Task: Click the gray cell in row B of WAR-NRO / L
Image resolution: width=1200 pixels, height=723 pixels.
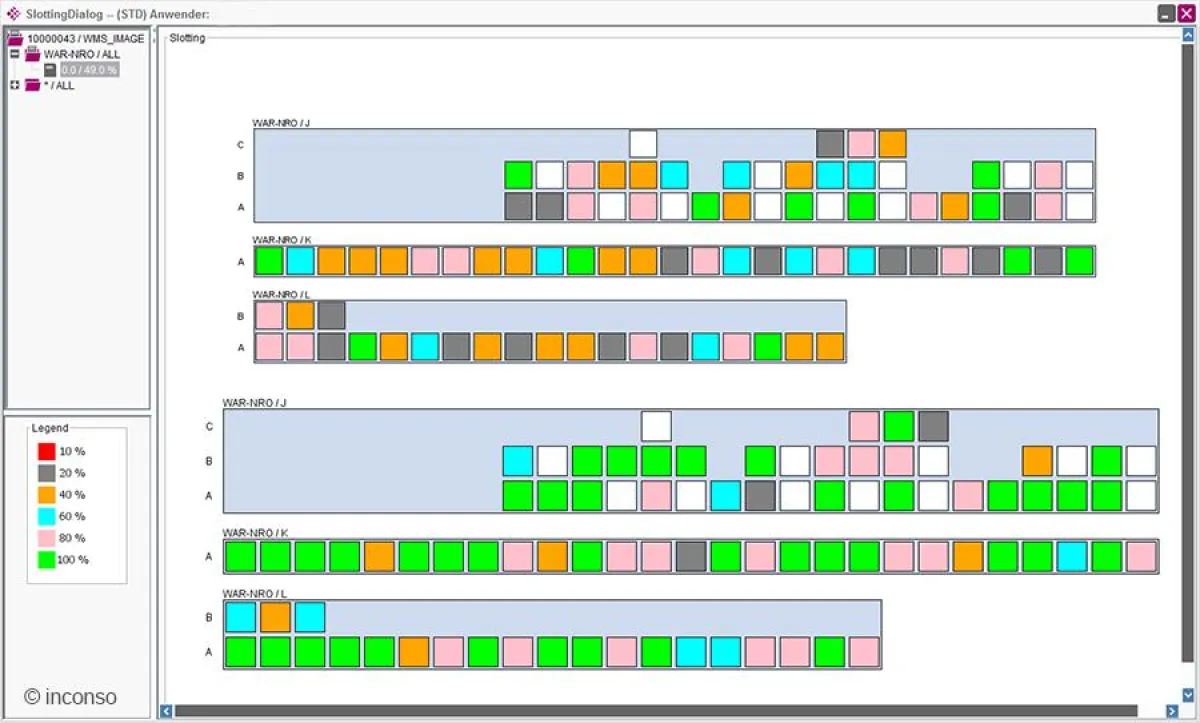Action: point(334,314)
